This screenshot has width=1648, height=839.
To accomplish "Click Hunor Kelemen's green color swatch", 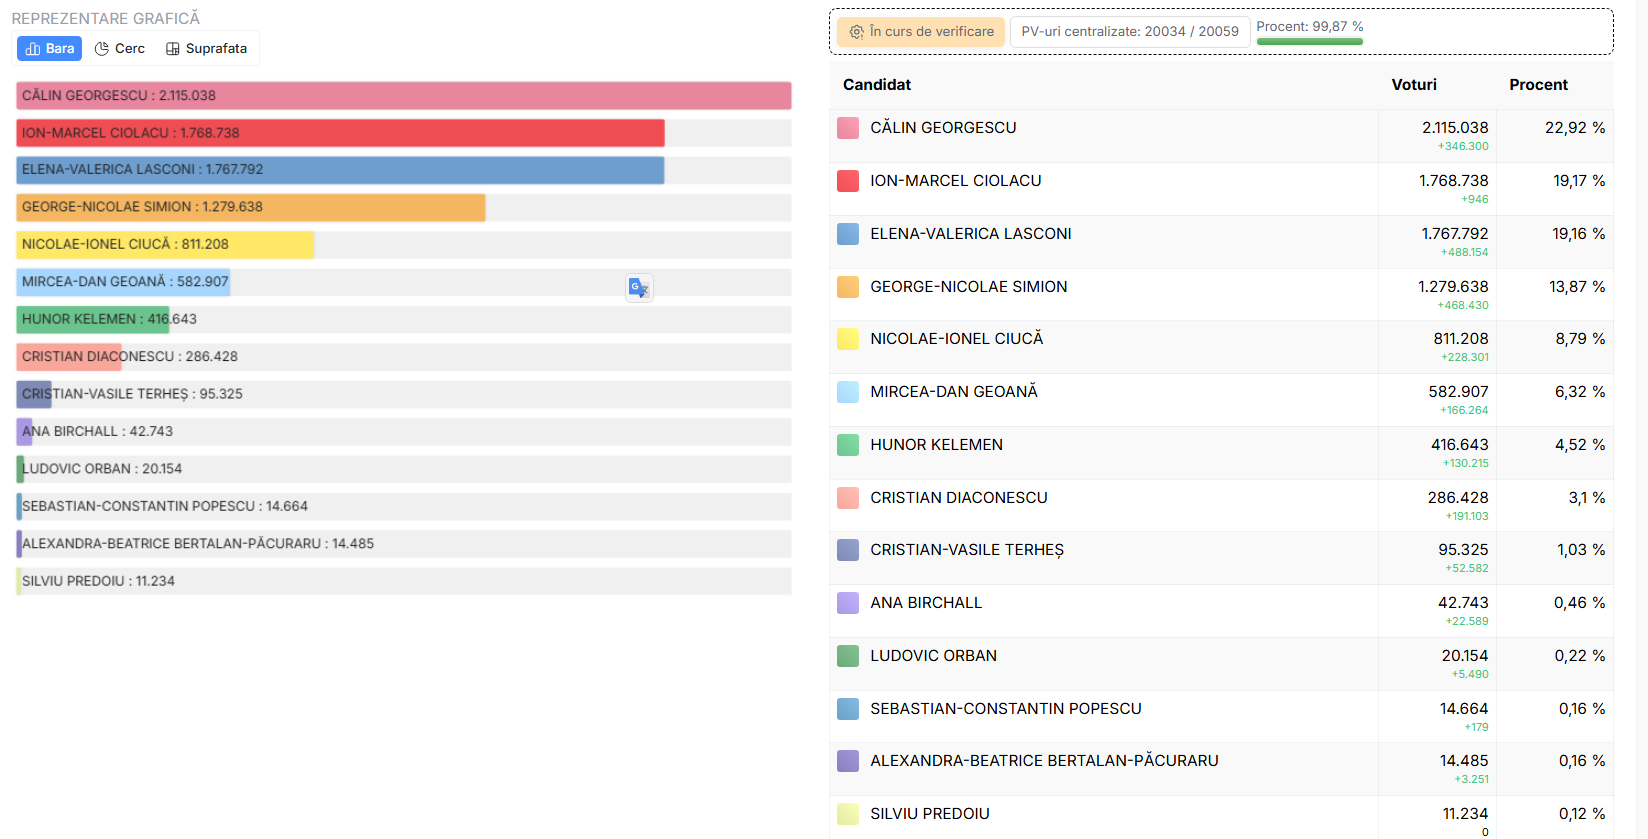I will [848, 445].
